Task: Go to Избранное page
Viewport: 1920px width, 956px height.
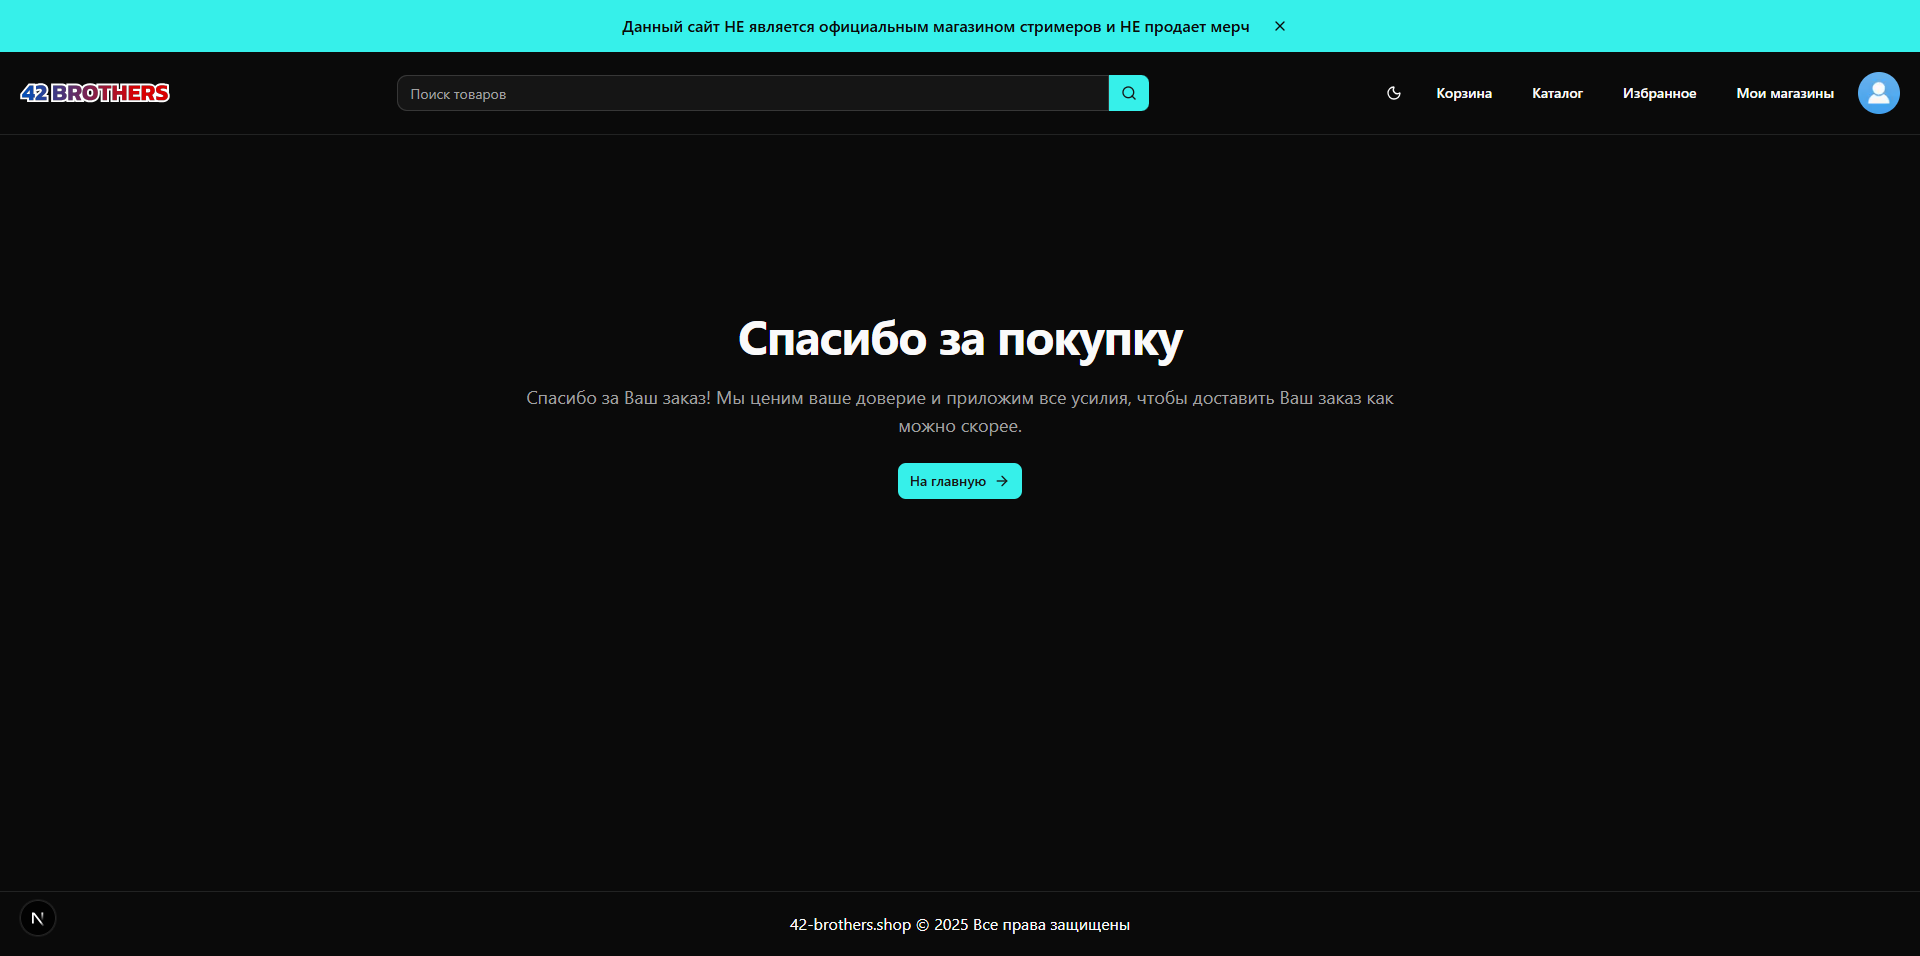Action: (x=1659, y=93)
